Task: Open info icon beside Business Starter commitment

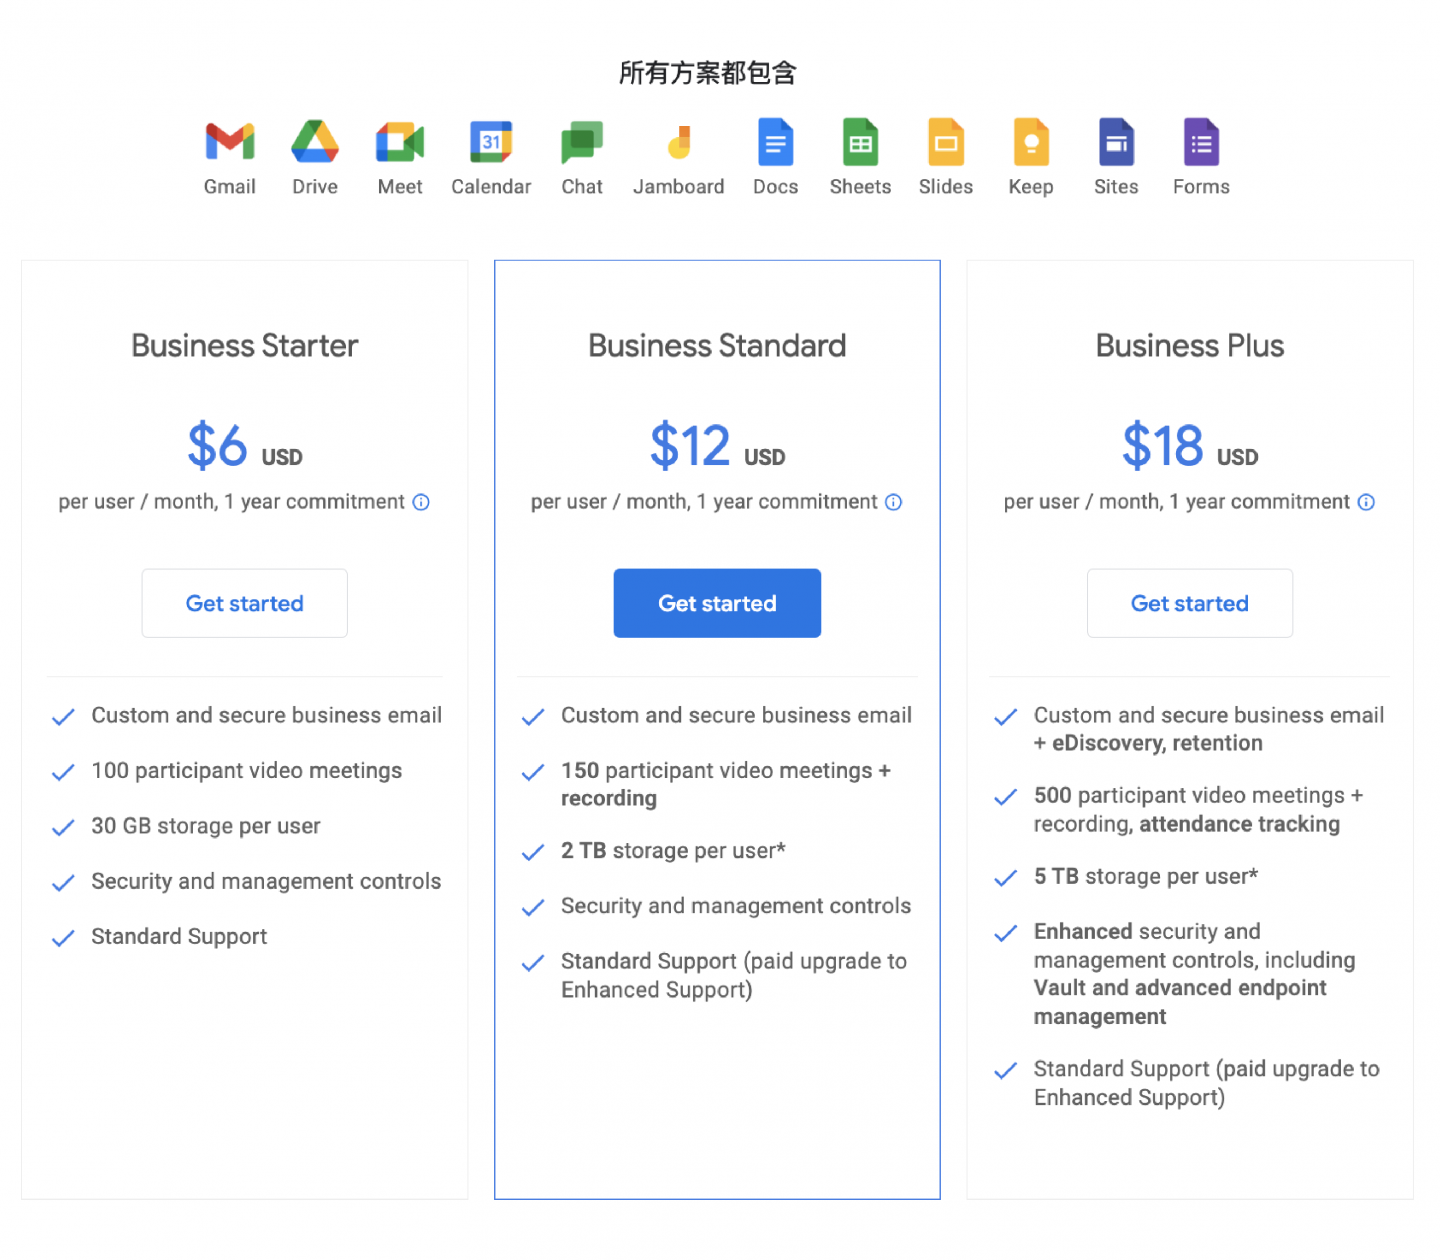Action: click(421, 502)
